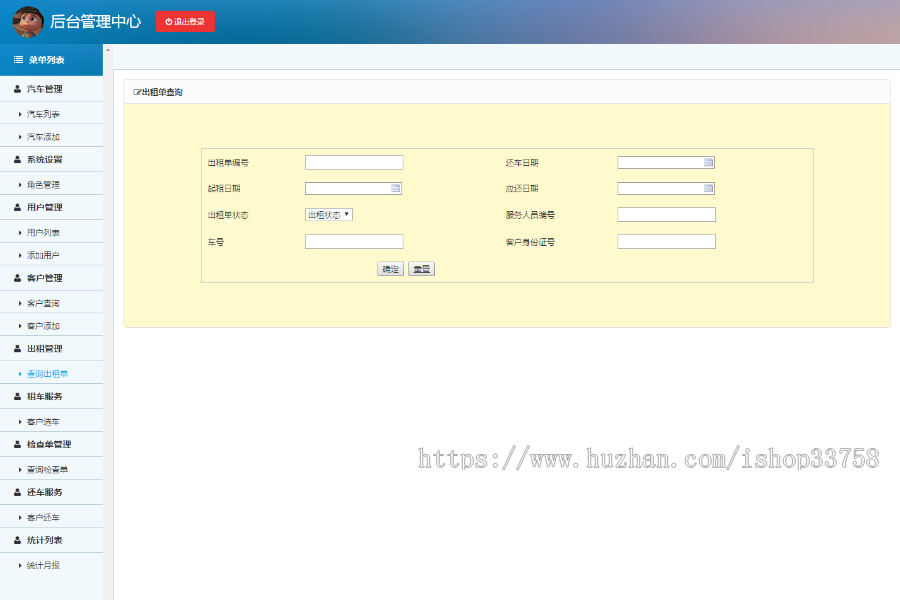Click inside the 客户身份证号 input field

(666, 240)
